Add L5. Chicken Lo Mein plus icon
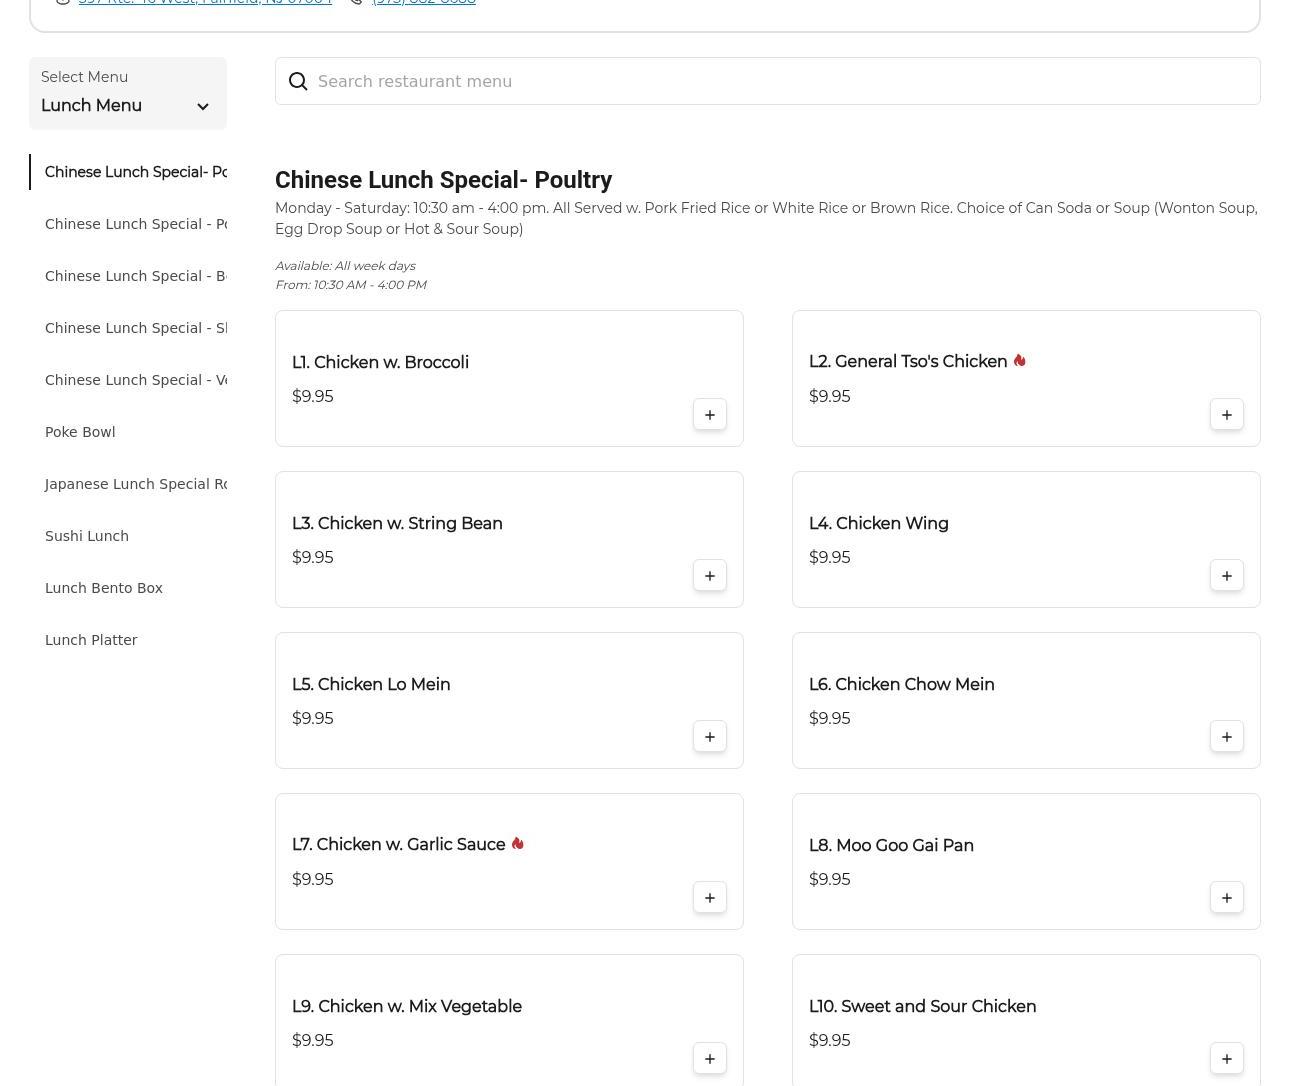The width and height of the screenshot is (1290, 1086). 710,737
